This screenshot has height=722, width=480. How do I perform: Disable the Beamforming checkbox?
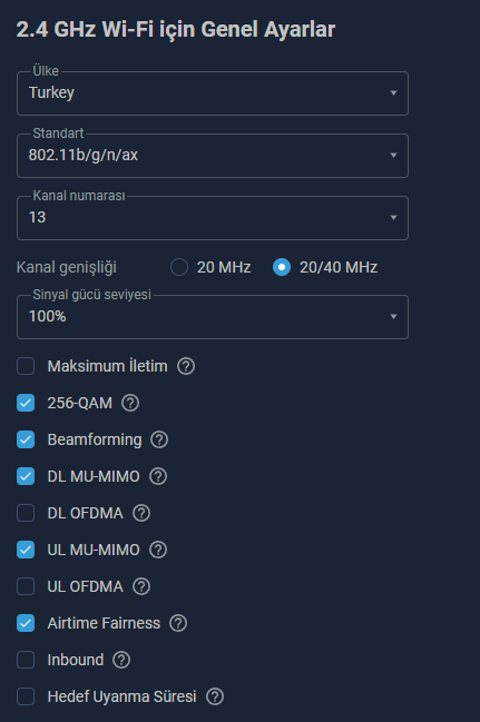click(26, 440)
